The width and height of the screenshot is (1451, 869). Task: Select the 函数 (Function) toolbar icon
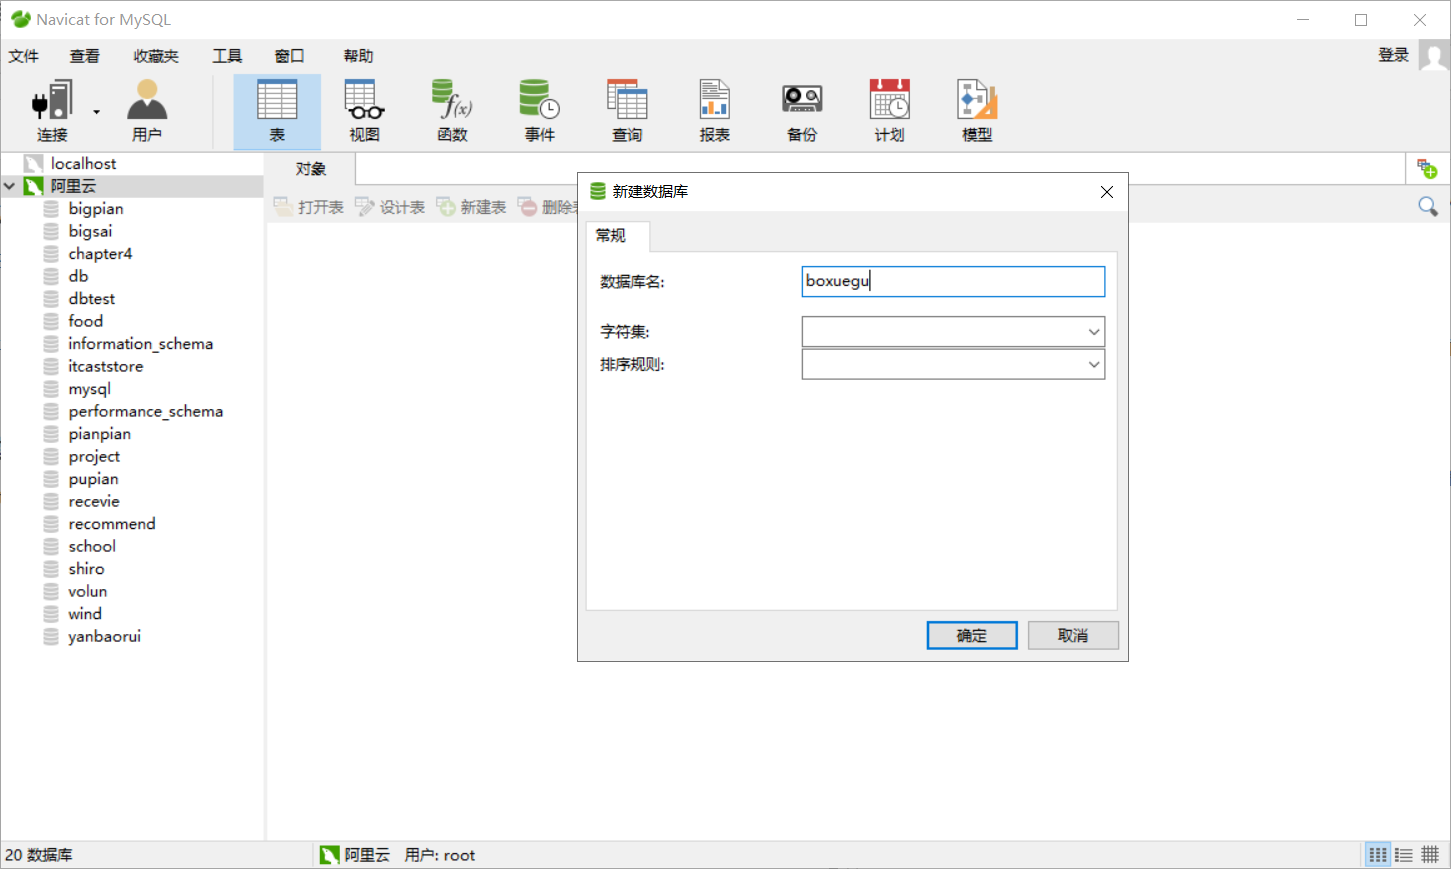(x=452, y=111)
